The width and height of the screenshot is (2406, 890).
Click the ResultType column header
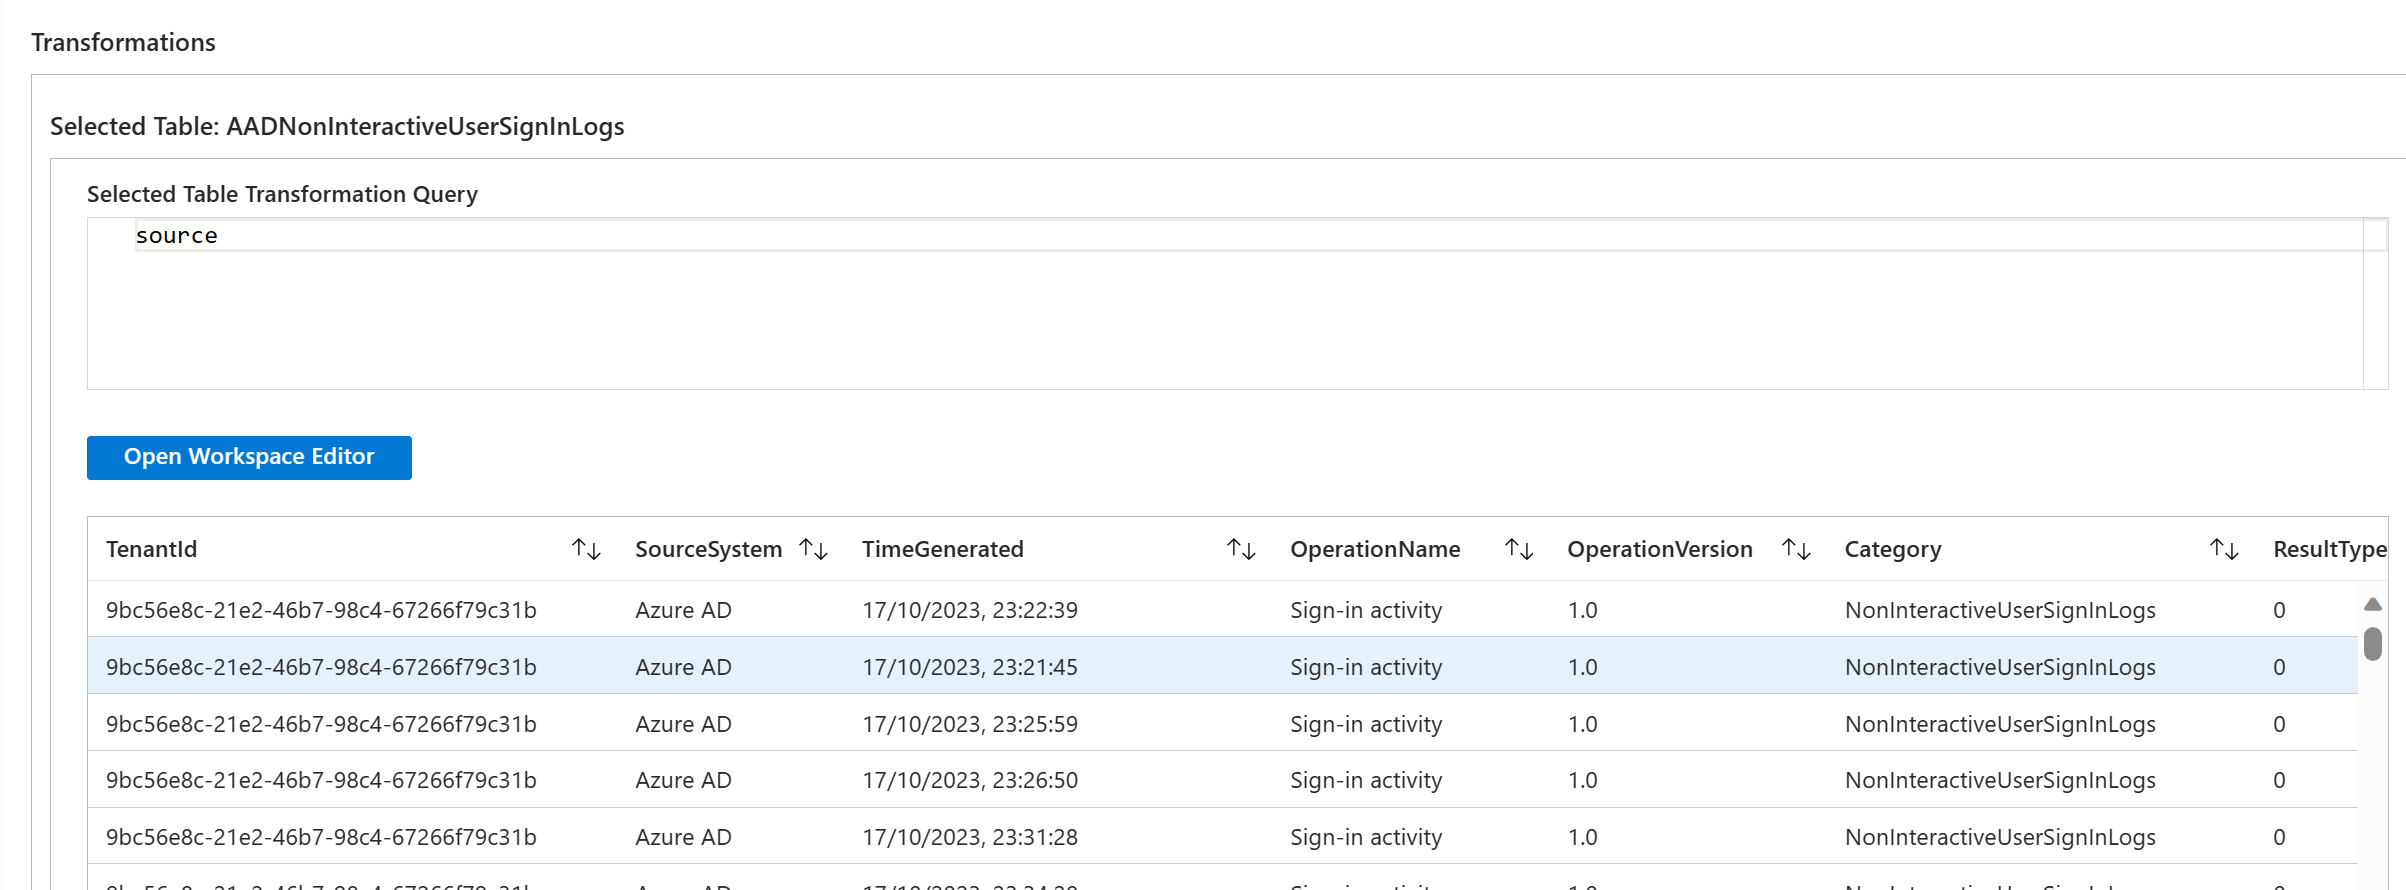click(2328, 549)
